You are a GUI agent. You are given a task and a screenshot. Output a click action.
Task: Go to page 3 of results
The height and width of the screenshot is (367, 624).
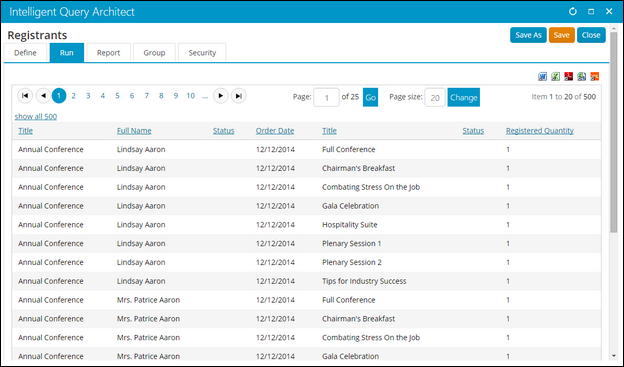pos(88,96)
